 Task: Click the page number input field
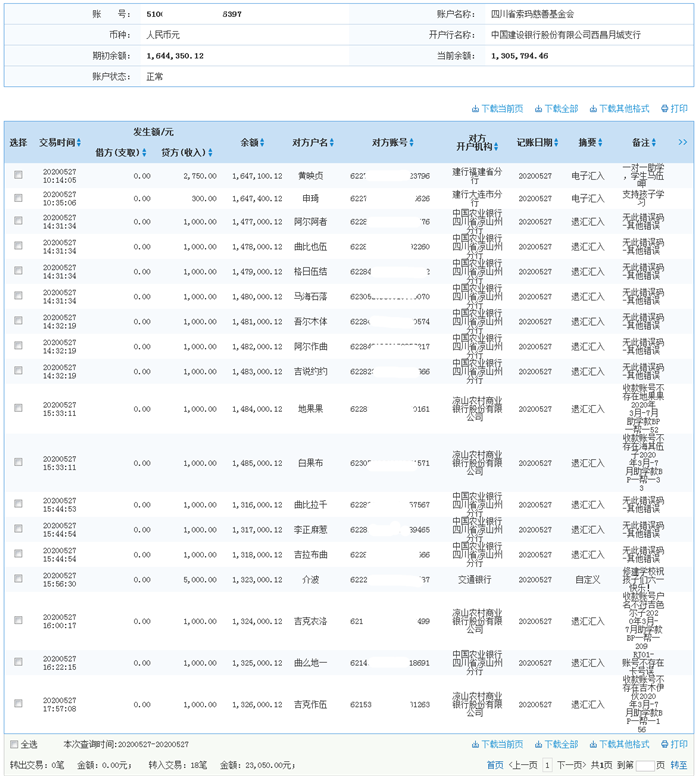point(645,765)
